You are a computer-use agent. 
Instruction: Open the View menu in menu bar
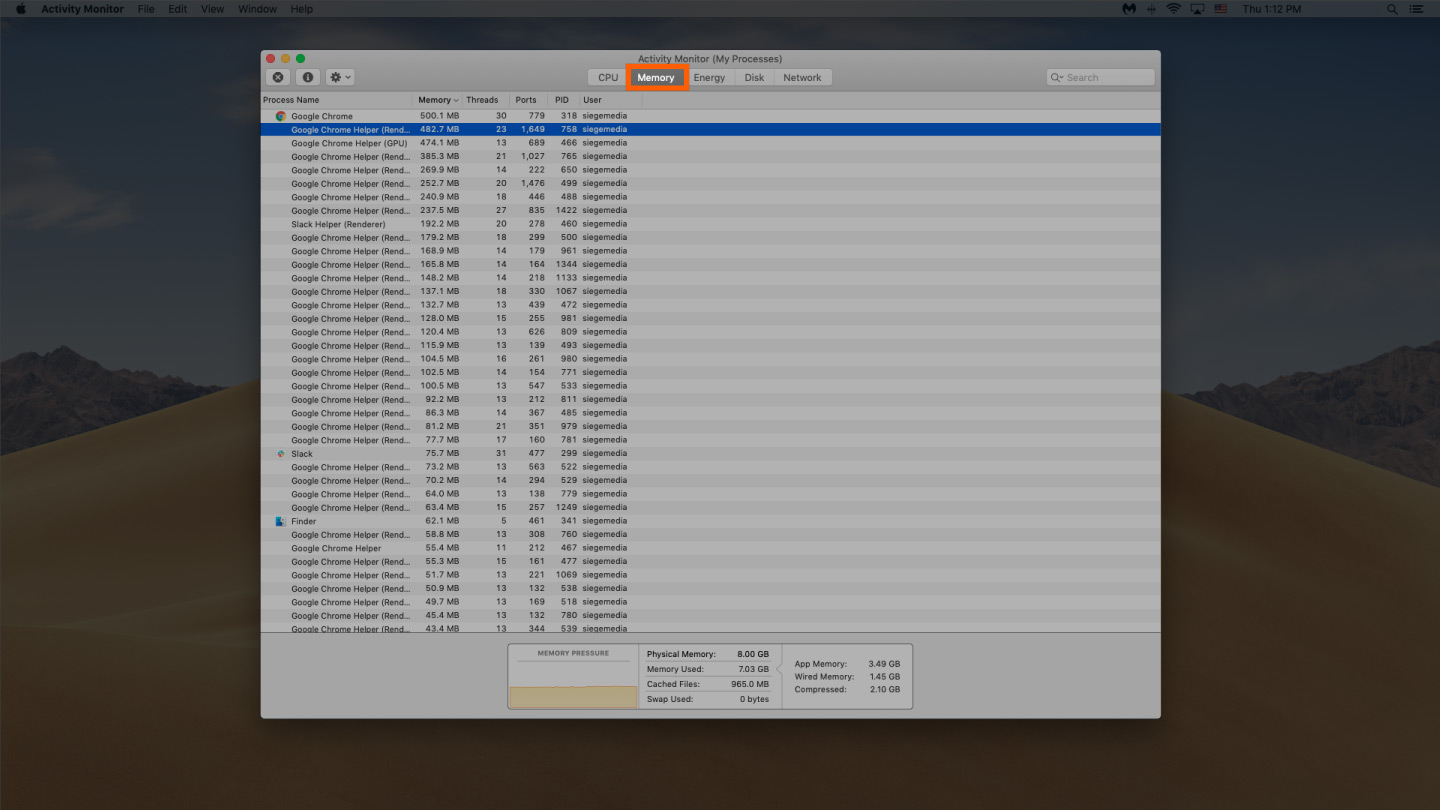[212, 9]
